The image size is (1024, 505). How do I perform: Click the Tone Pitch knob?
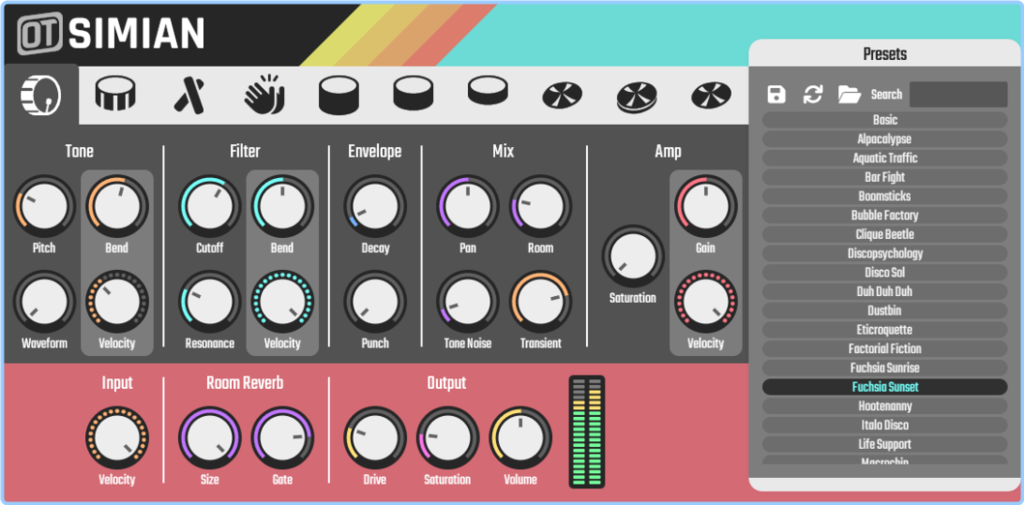pyautogui.click(x=44, y=206)
